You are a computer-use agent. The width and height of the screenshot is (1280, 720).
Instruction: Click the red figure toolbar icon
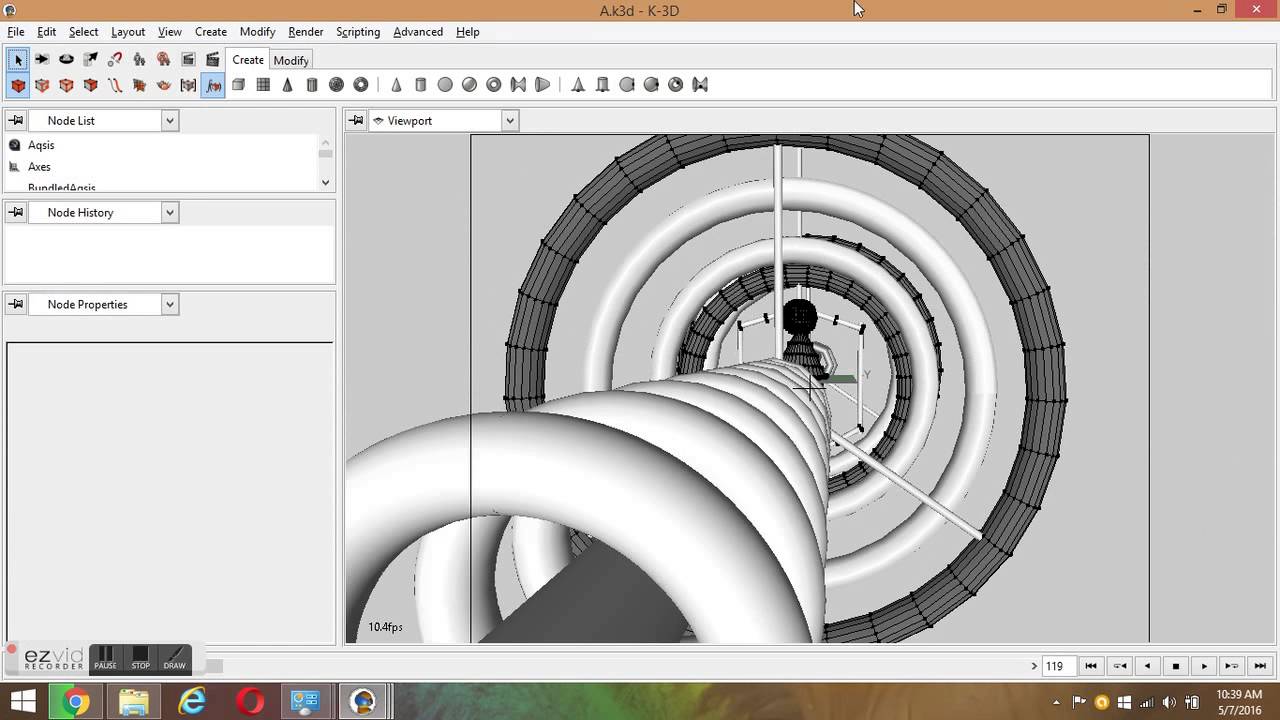(163, 60)
